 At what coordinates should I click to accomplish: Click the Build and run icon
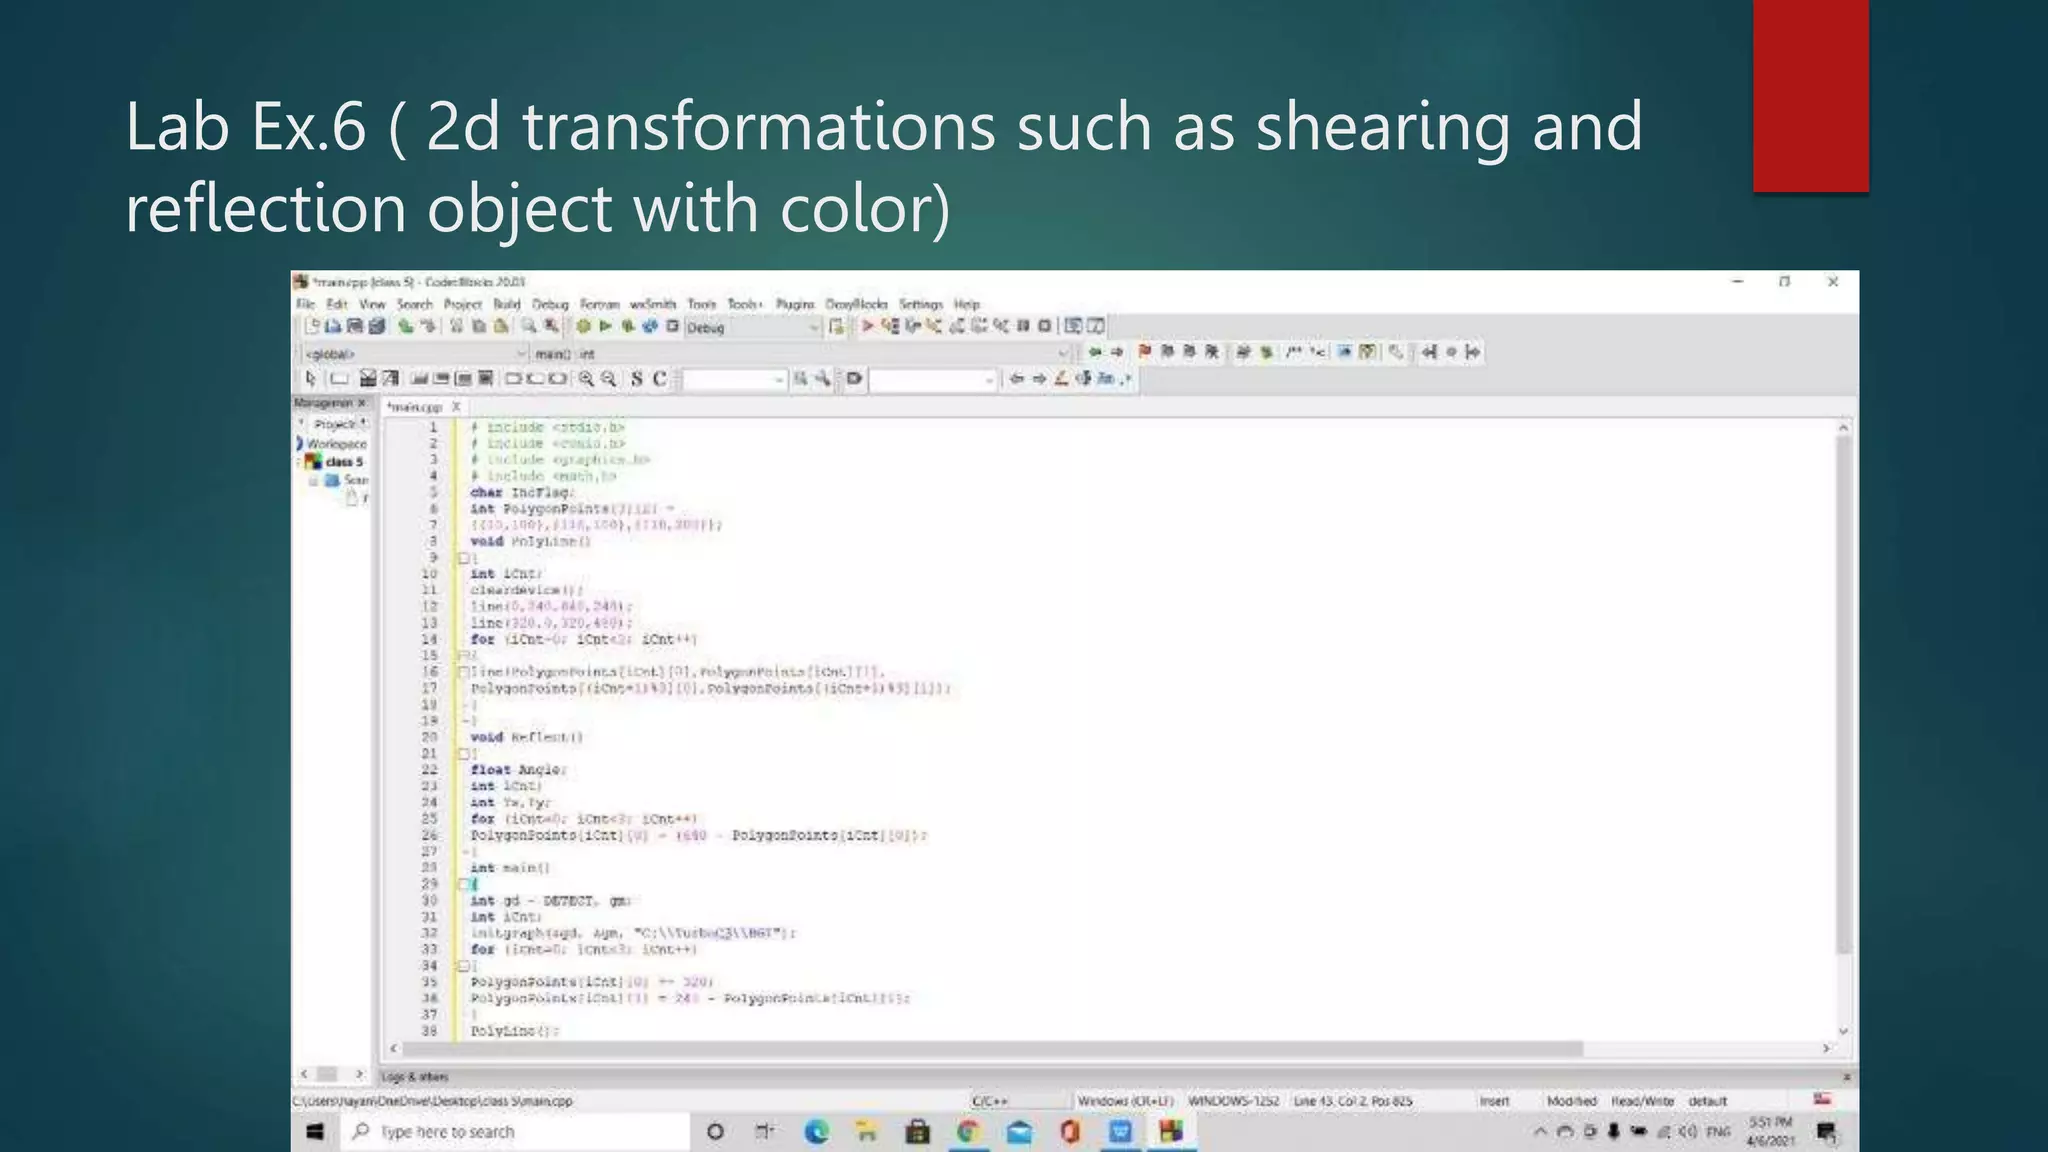click(x=628, y=326)
